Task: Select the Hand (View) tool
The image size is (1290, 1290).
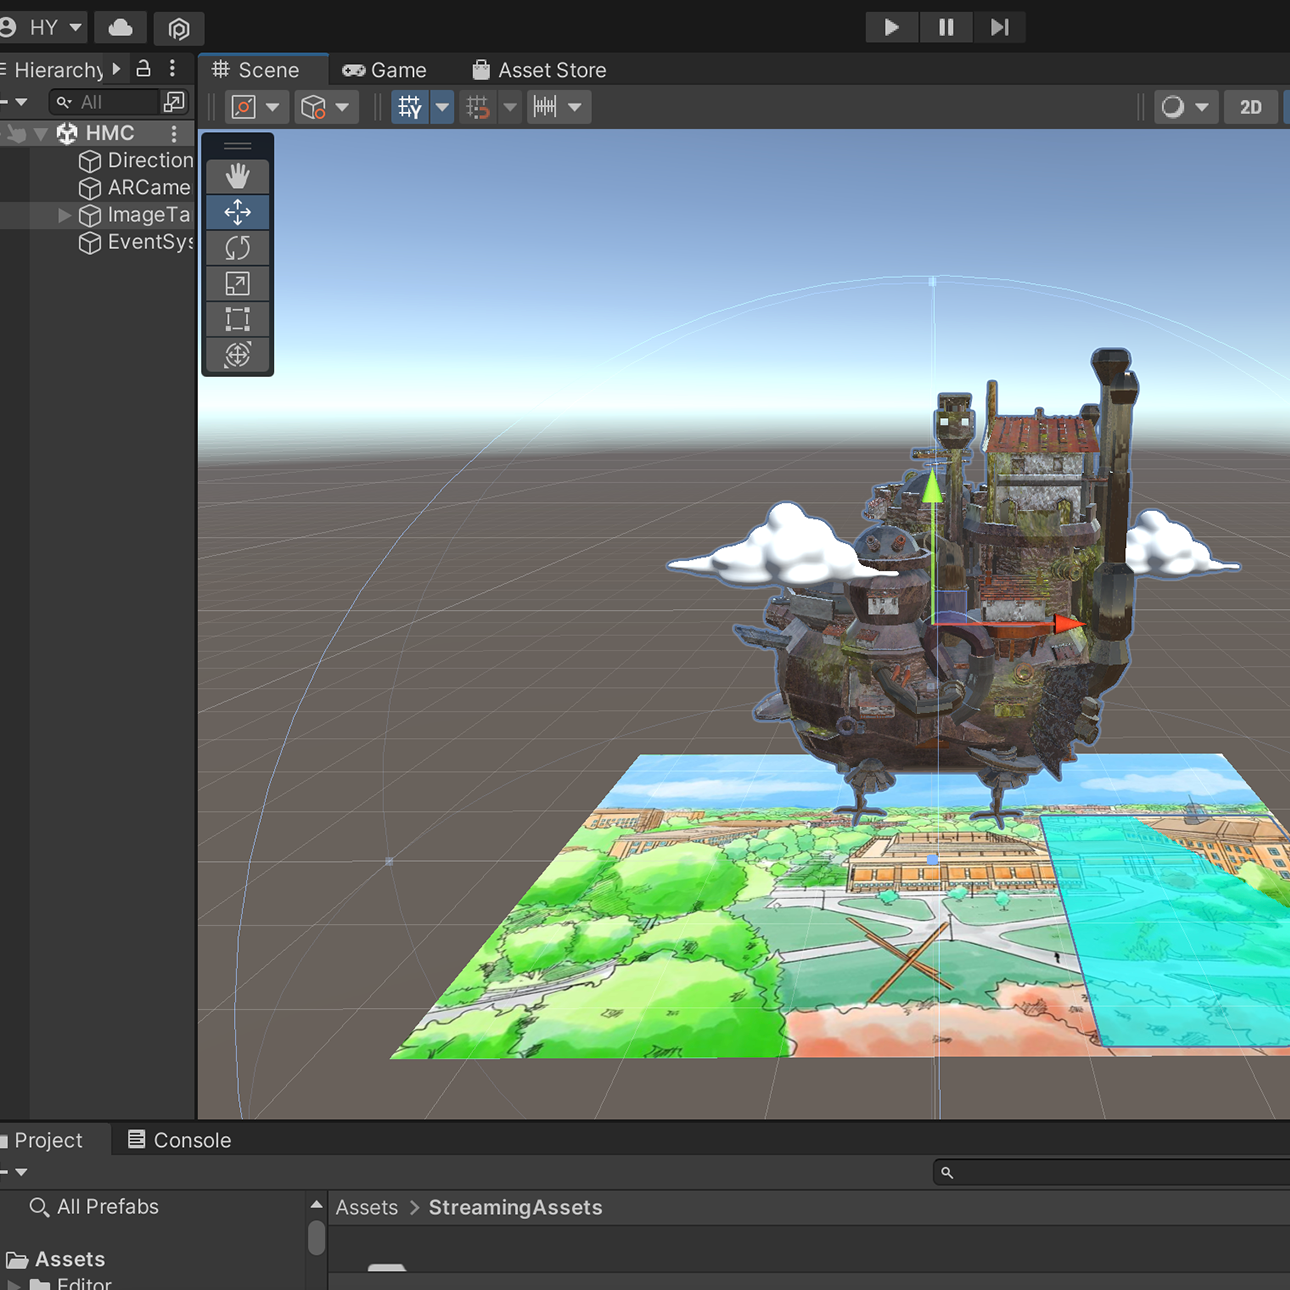Action: click(x=237, y=177)
